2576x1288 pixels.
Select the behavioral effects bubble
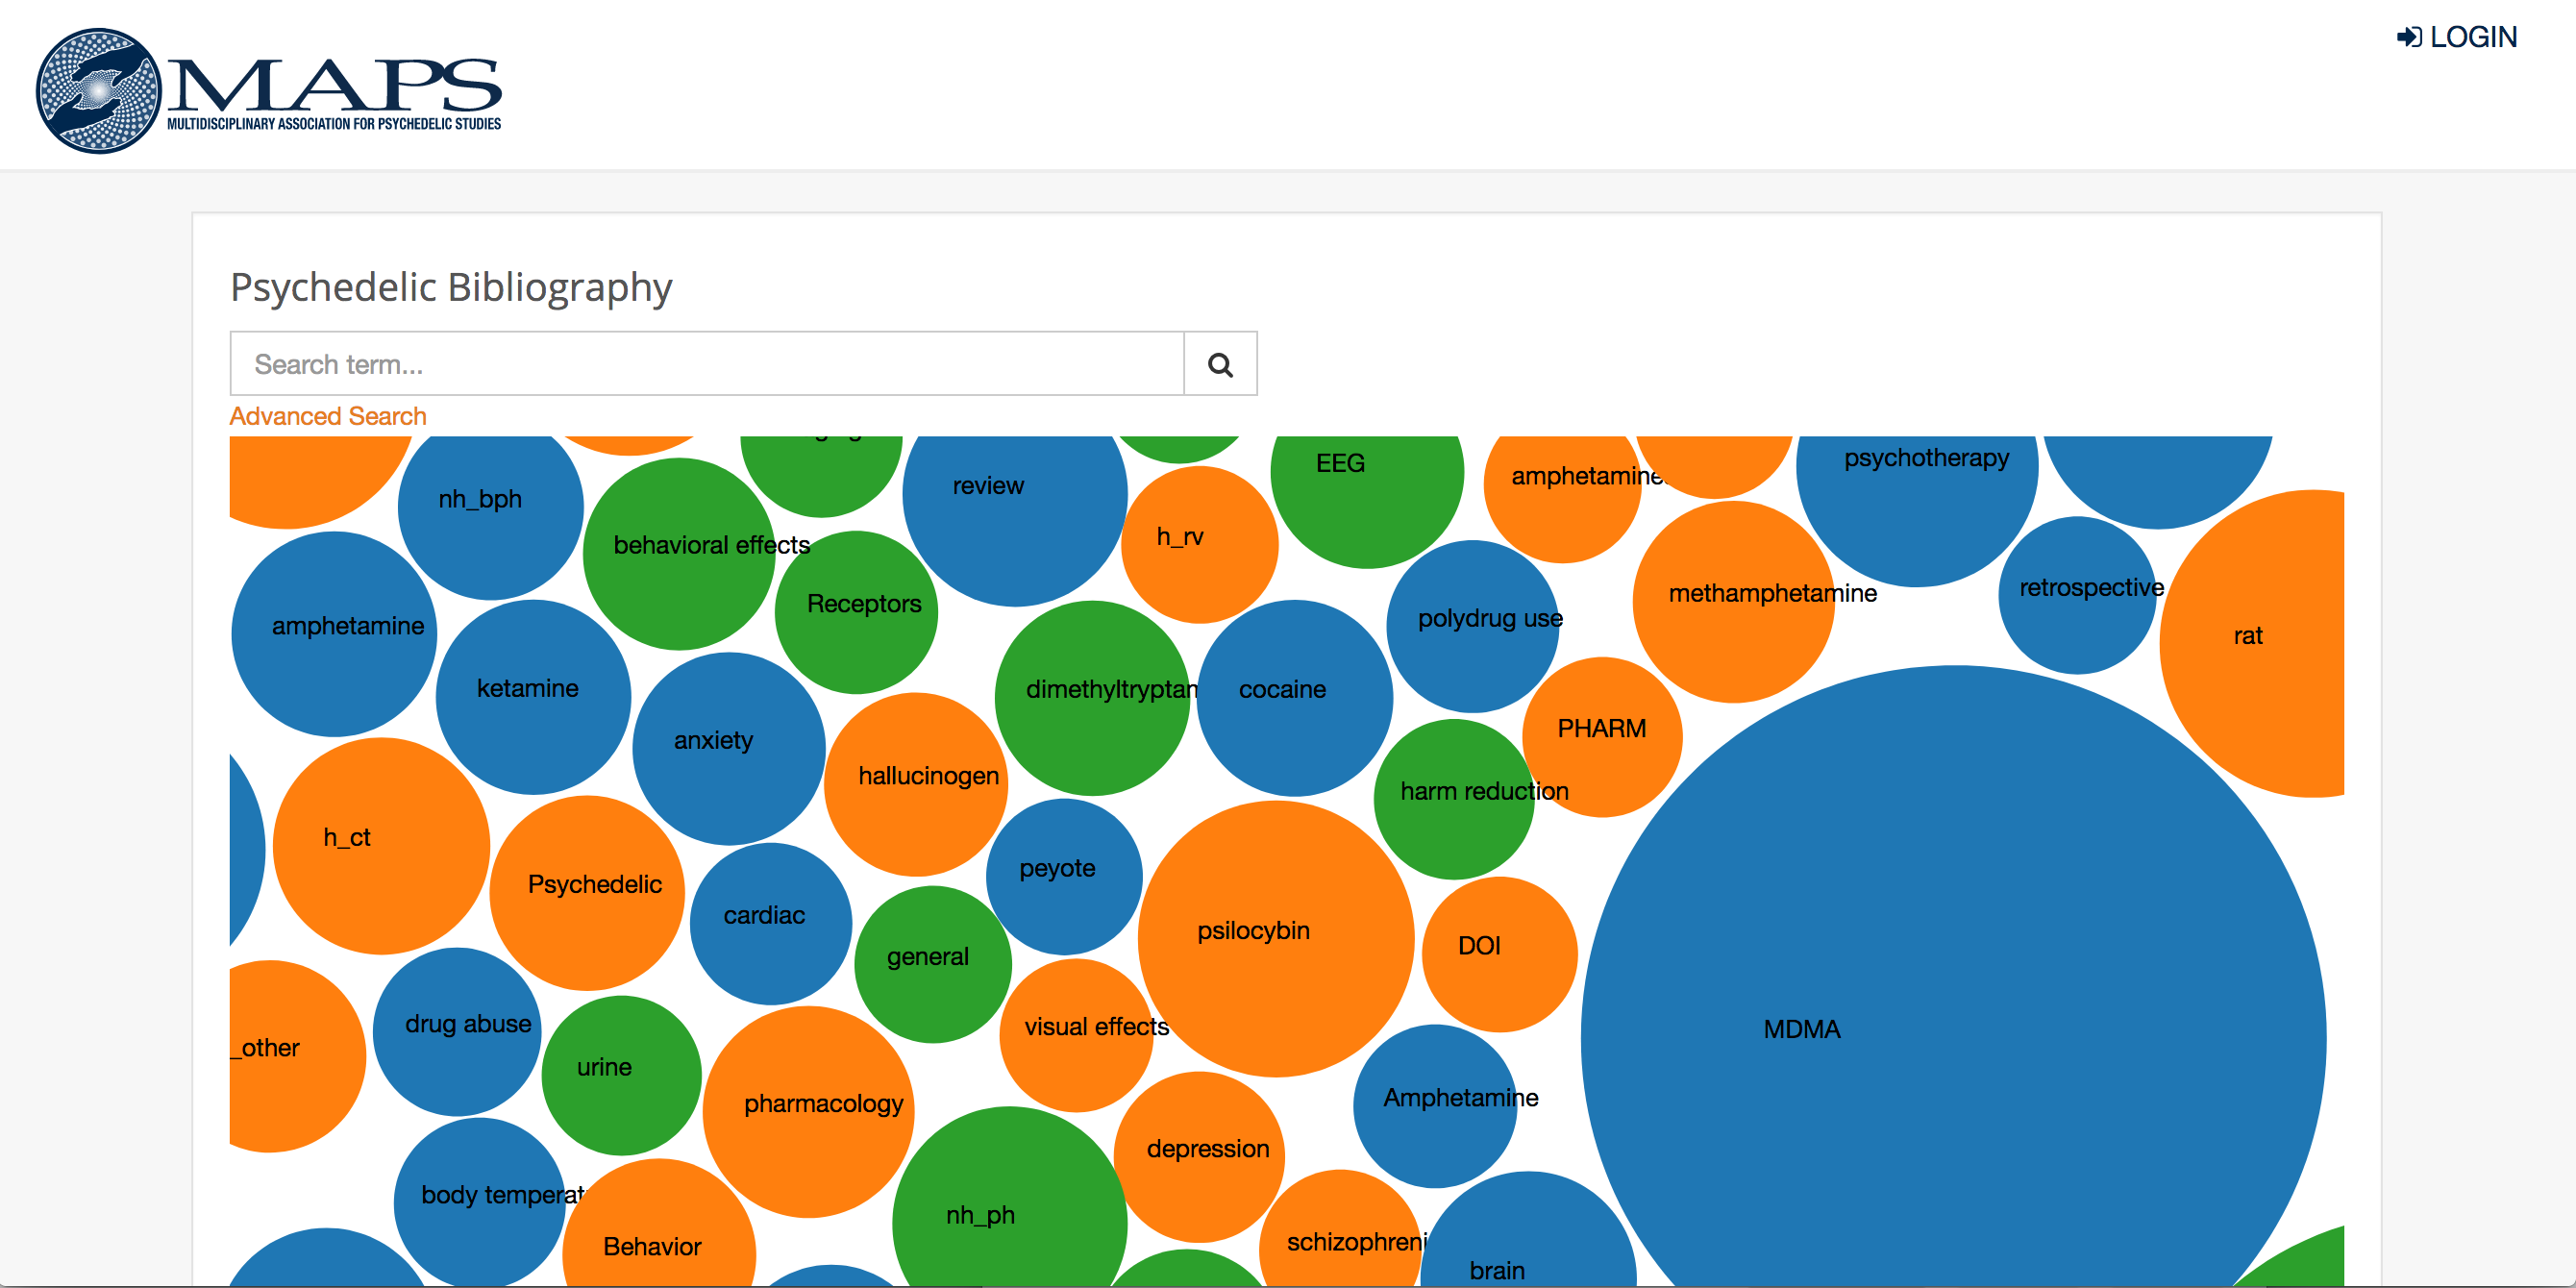(679, 554)
